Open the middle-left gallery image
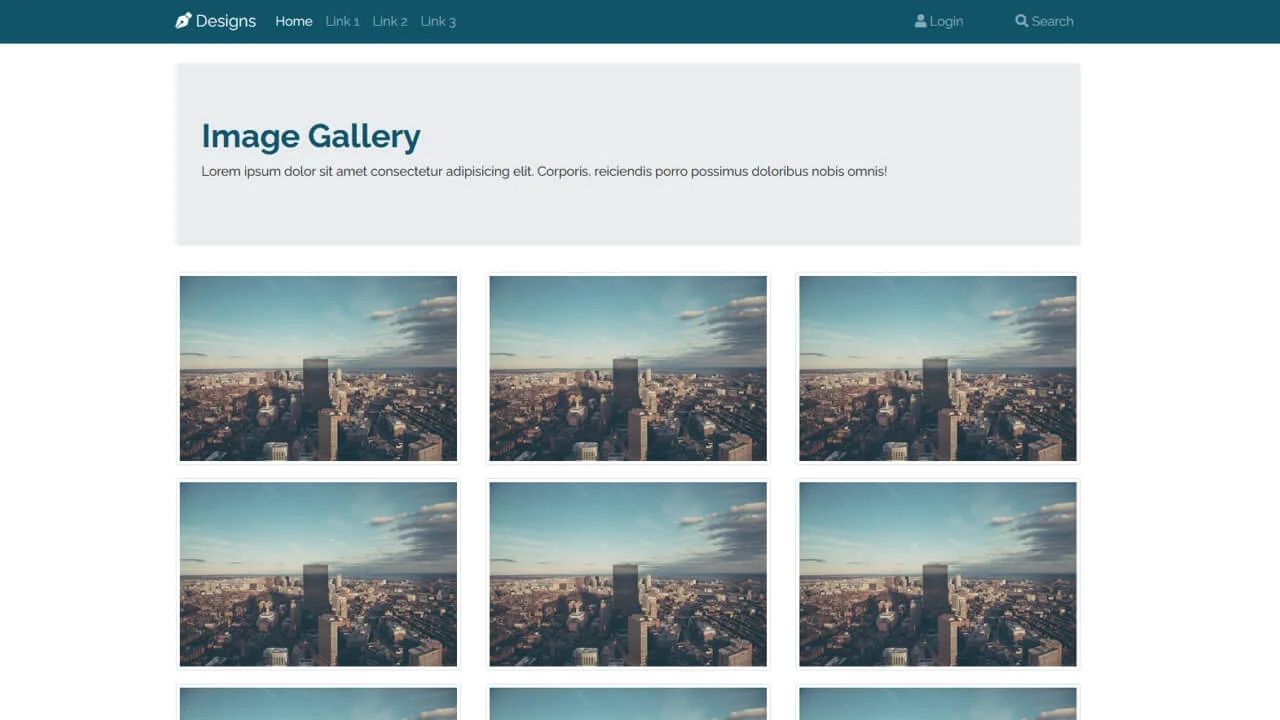Image resolution: width=1280 pixels, height=720 pixels. click(x=317, y=574)
